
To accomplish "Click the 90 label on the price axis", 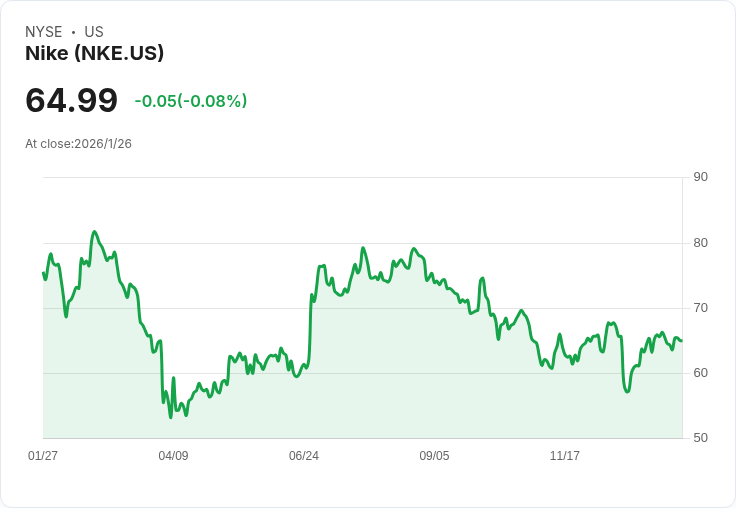I will pos(701,177).
